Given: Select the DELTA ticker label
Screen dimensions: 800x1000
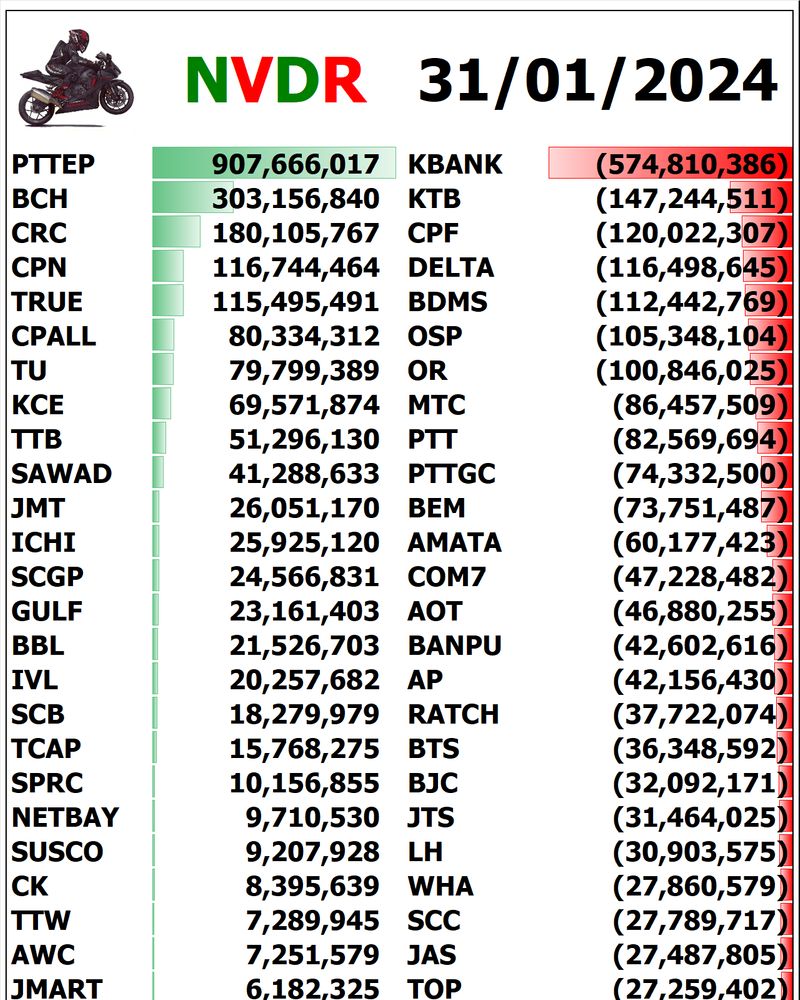Looking at the screenshot, I should click(x=451, y=268).
